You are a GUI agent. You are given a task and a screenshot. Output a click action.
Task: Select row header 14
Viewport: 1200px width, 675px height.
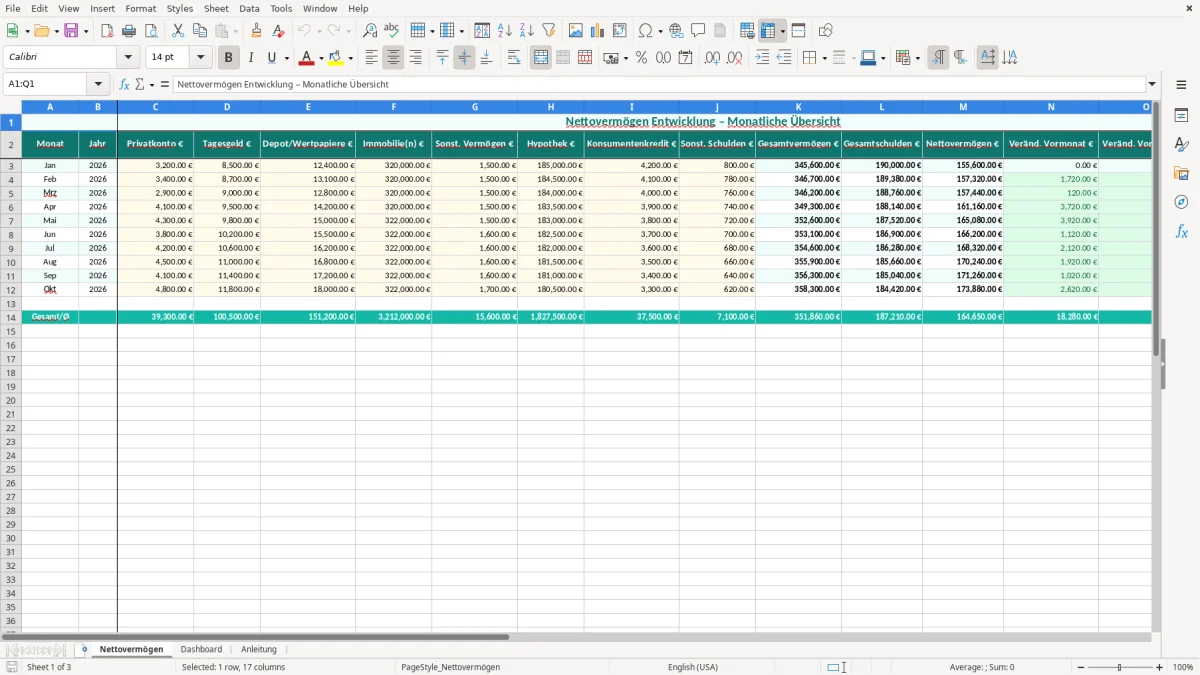(x=11, y=317)
